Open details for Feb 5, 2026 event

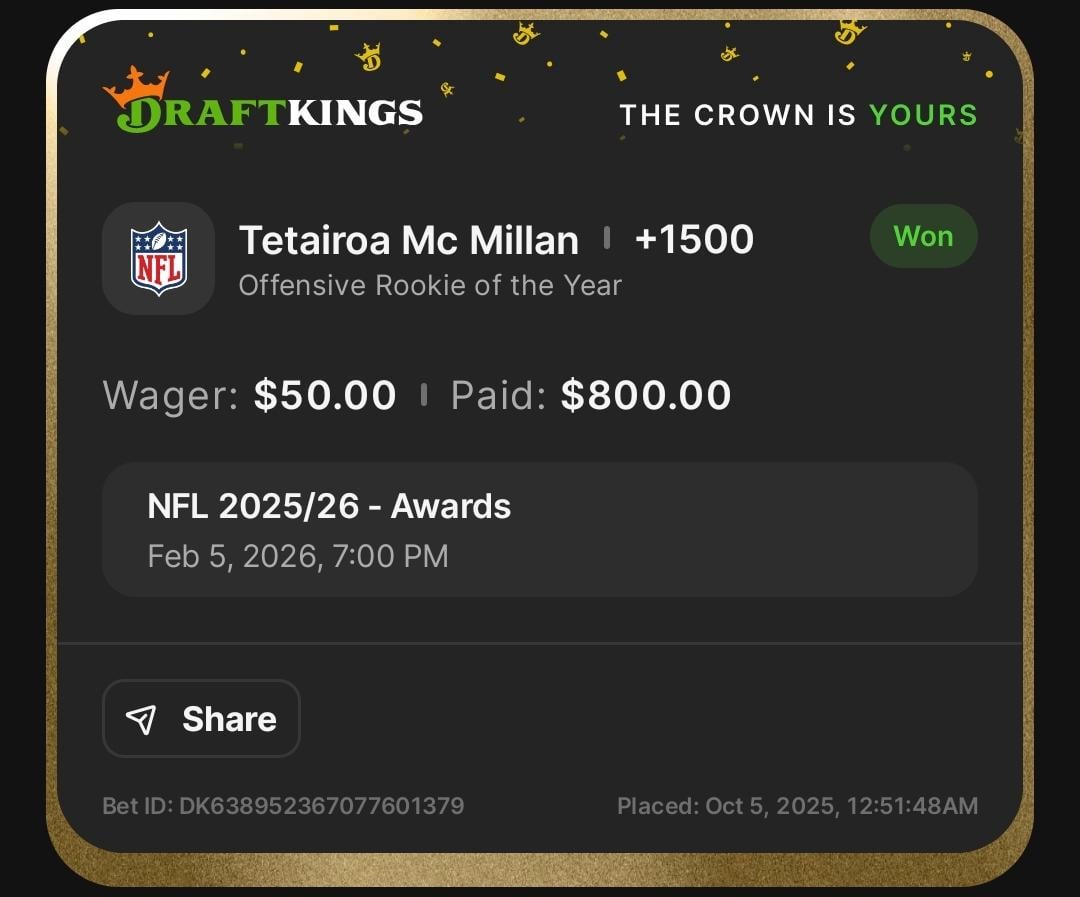tap(300, 556)
